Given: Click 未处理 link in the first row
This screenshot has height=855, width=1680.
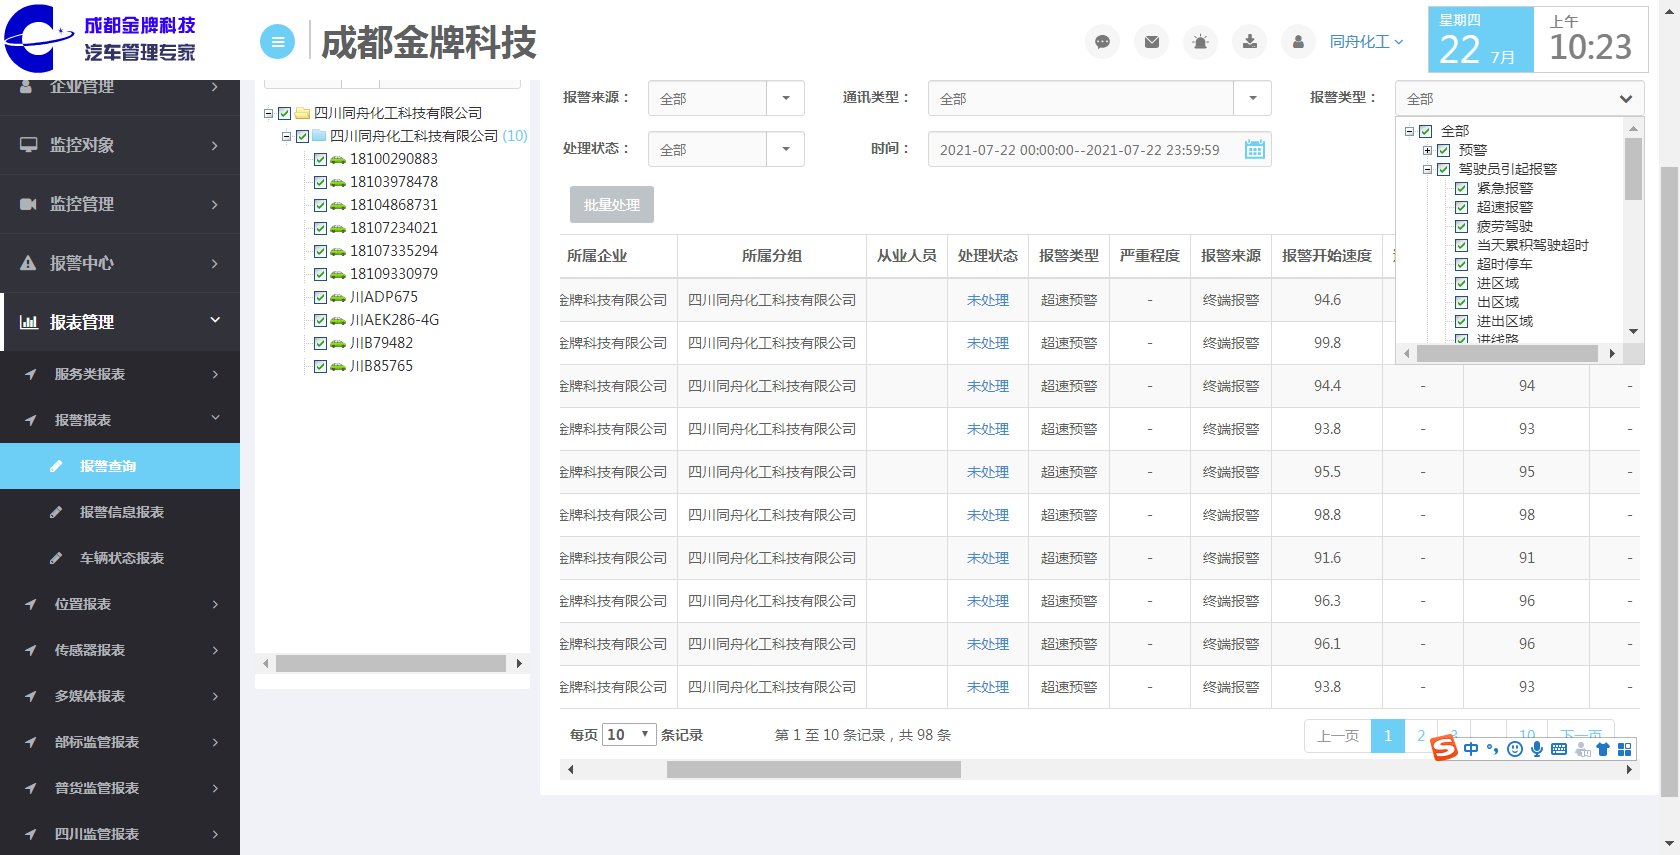Looking at the screenshot, I should 987,300.
